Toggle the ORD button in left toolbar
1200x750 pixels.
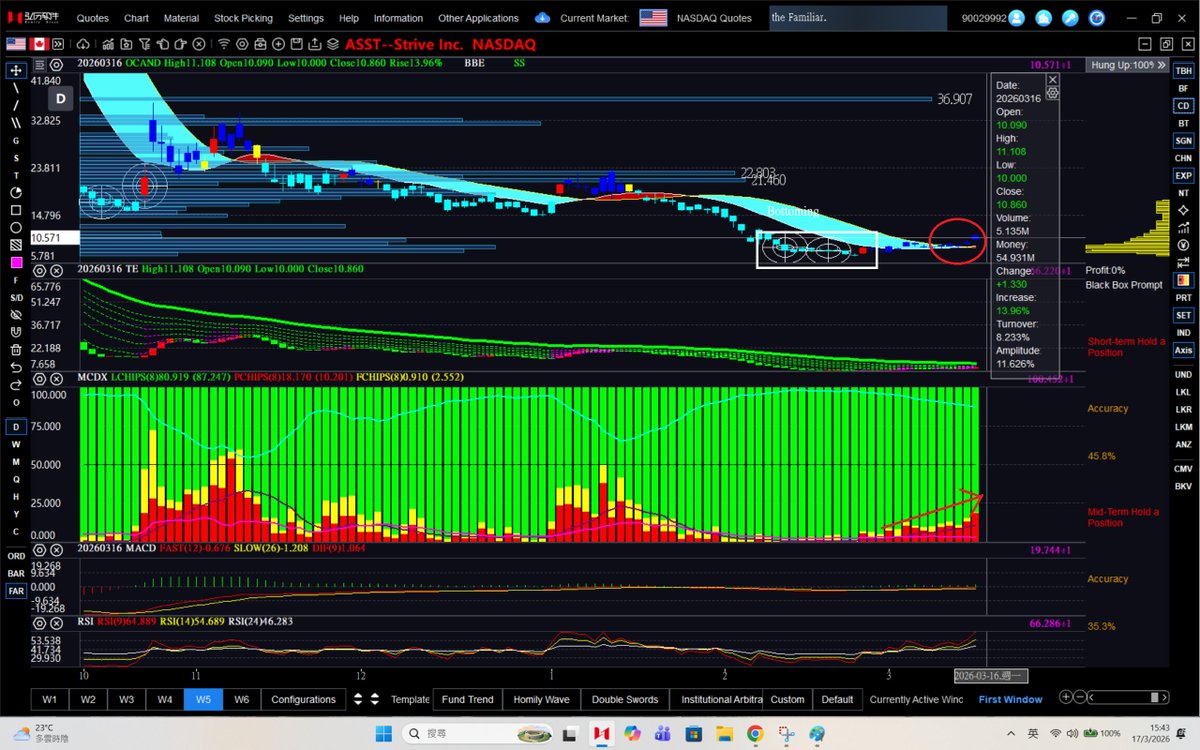pos(16,555)
